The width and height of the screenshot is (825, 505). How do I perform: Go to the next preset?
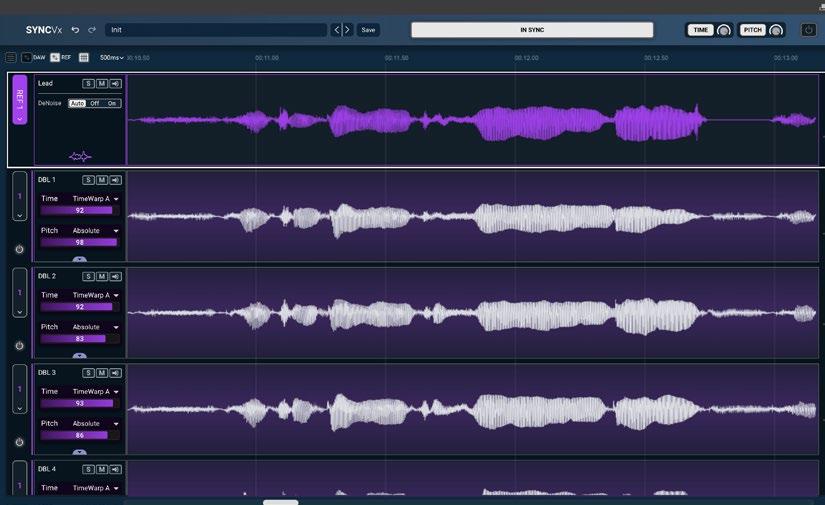(x=347, y=30)
